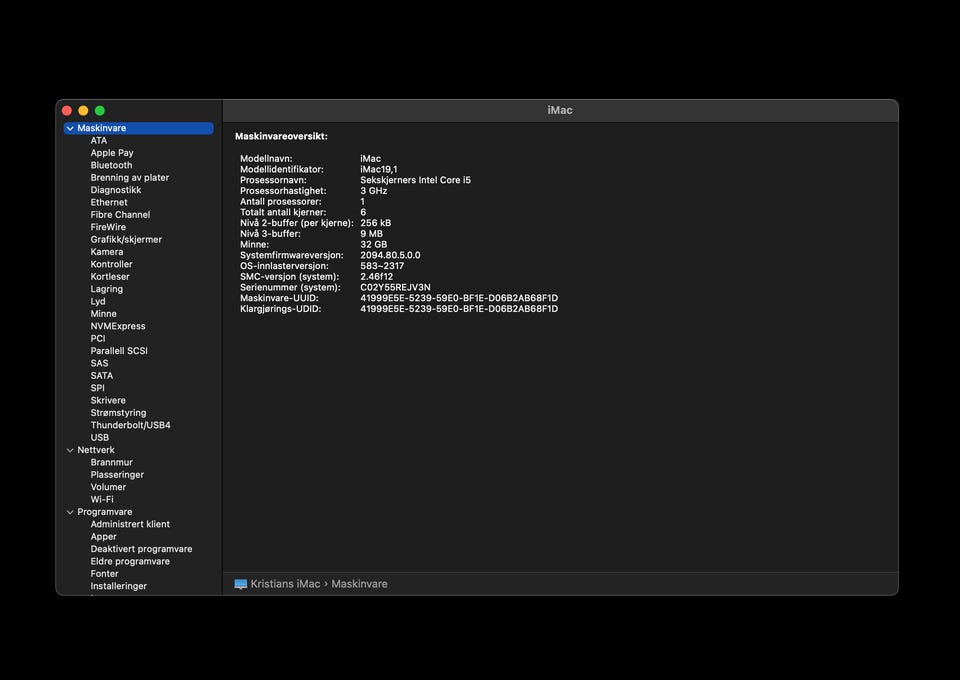Select Fibre Channel entry
Viewport: 960px width, 680px height.
tap(120, 215)
